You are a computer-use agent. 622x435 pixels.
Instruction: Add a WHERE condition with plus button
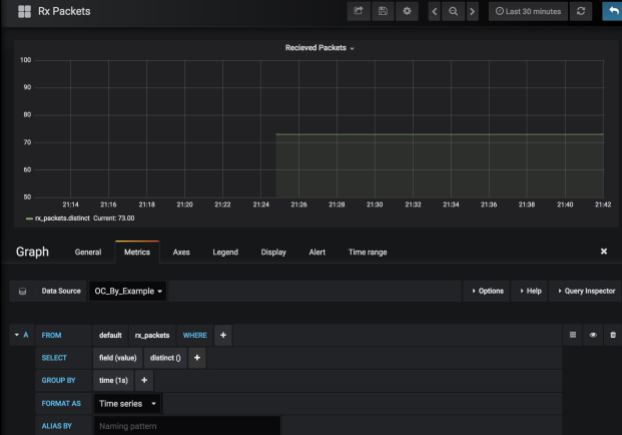coord(223,335)
